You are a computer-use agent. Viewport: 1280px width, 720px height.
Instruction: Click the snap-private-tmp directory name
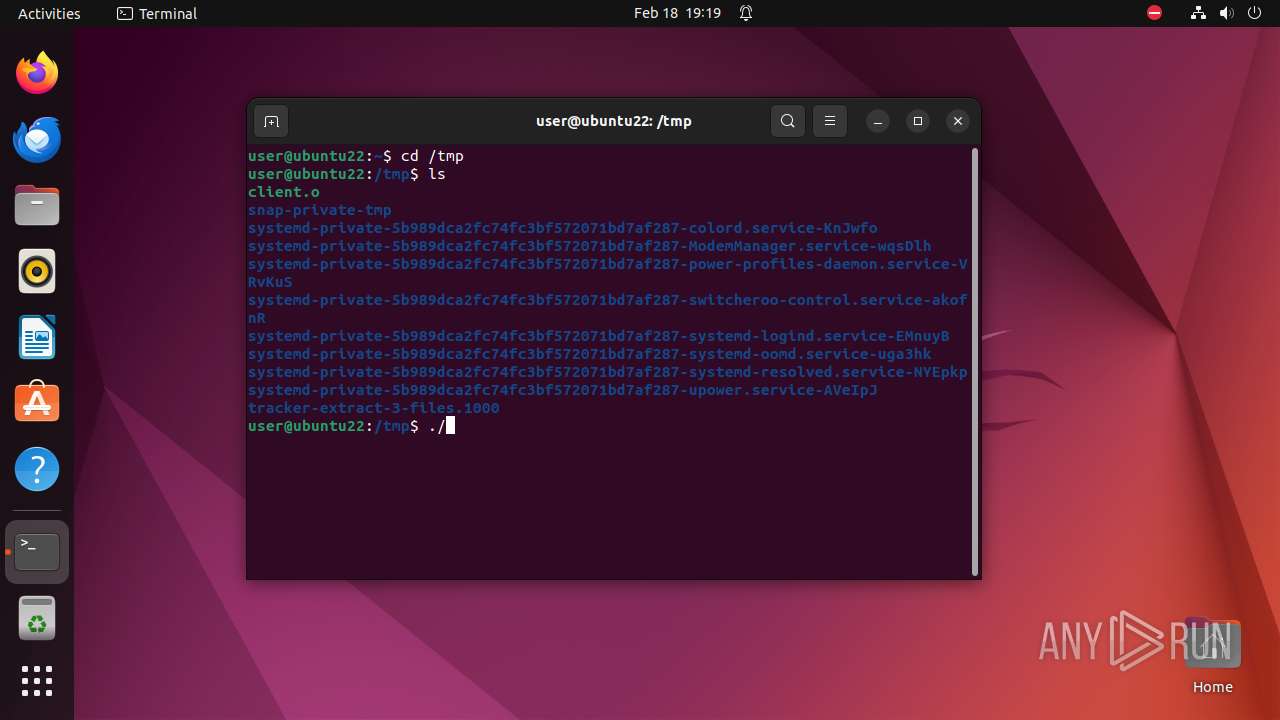coord(320,210)
